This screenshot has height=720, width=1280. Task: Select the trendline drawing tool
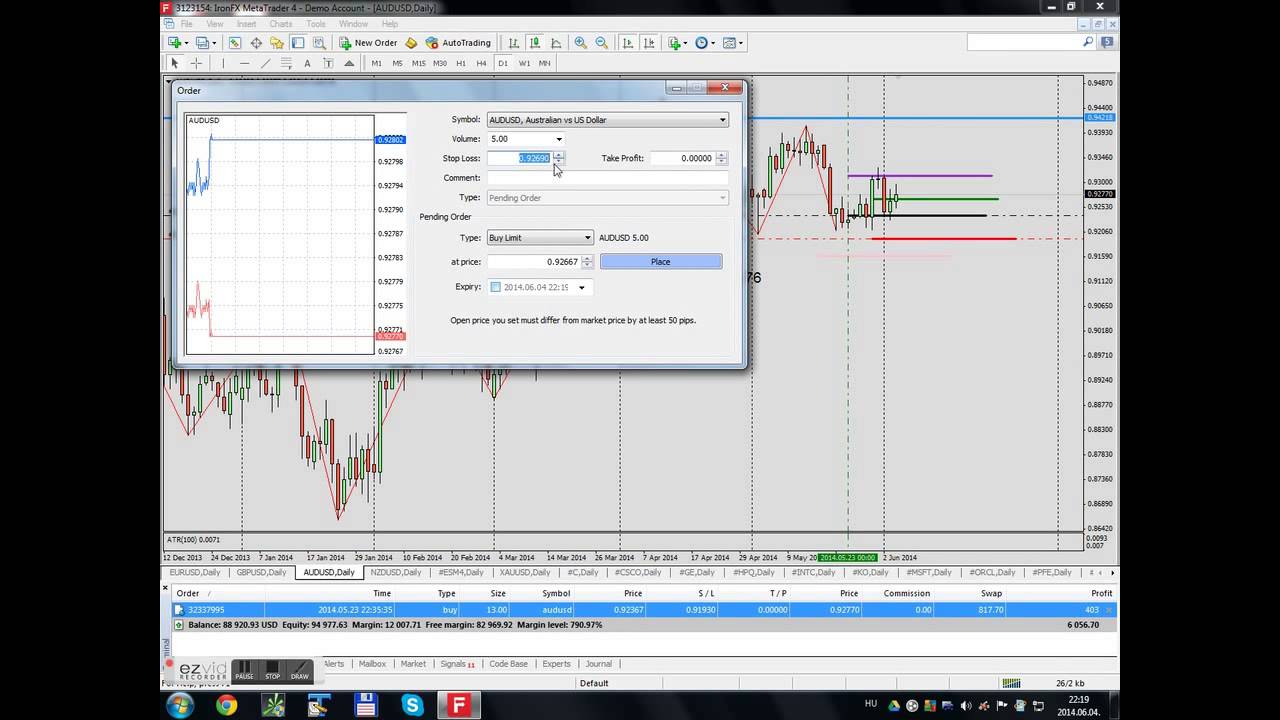click(265, 63)
